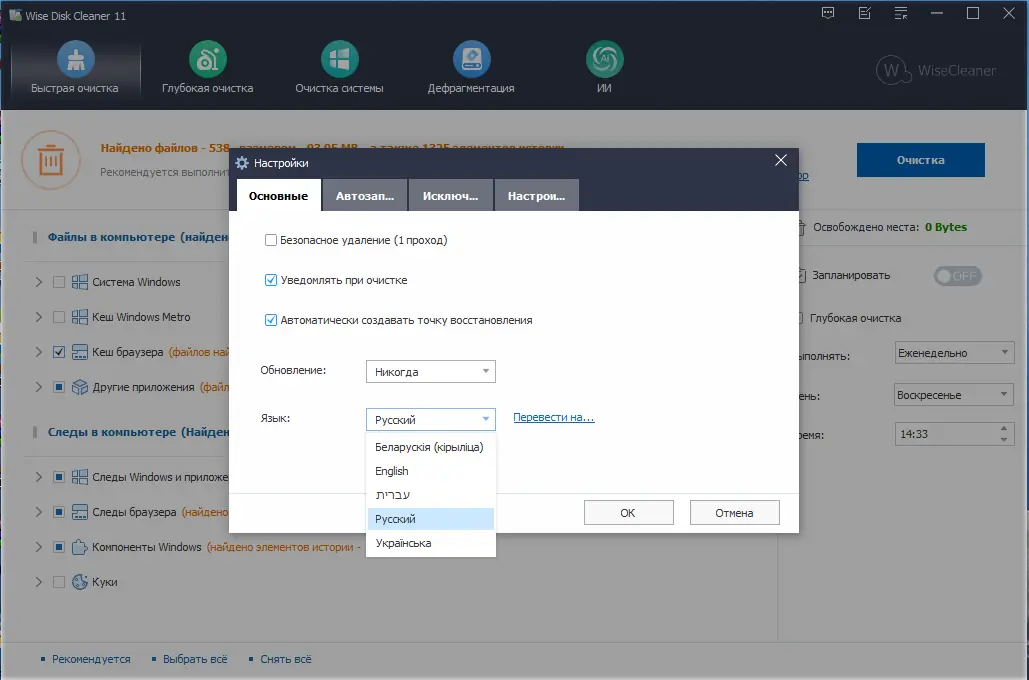Image resolution: width=1029 pixels, height=680 pixels.
Task: Click Рекомендуется selection link
Action: pyautogui.click(x=91, y=659)
